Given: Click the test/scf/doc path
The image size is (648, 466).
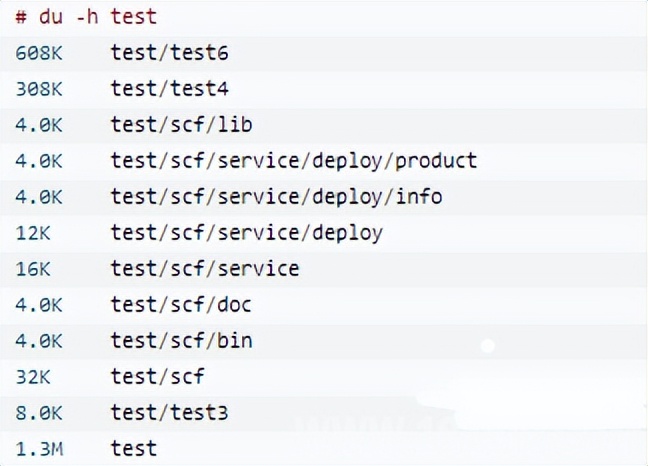Looking at the screenshot, I should pos(181,304).
